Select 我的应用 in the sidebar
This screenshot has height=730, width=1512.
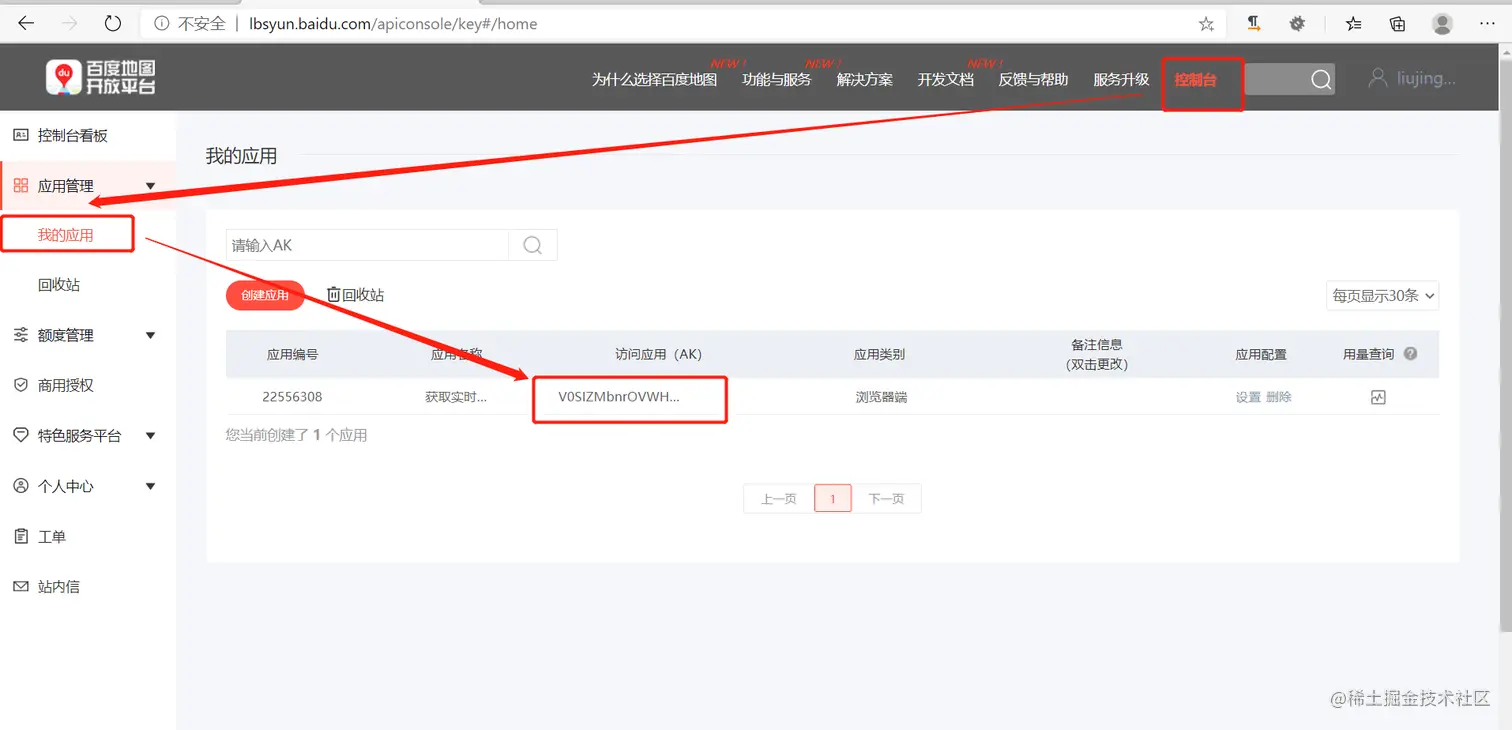point(66,235)
